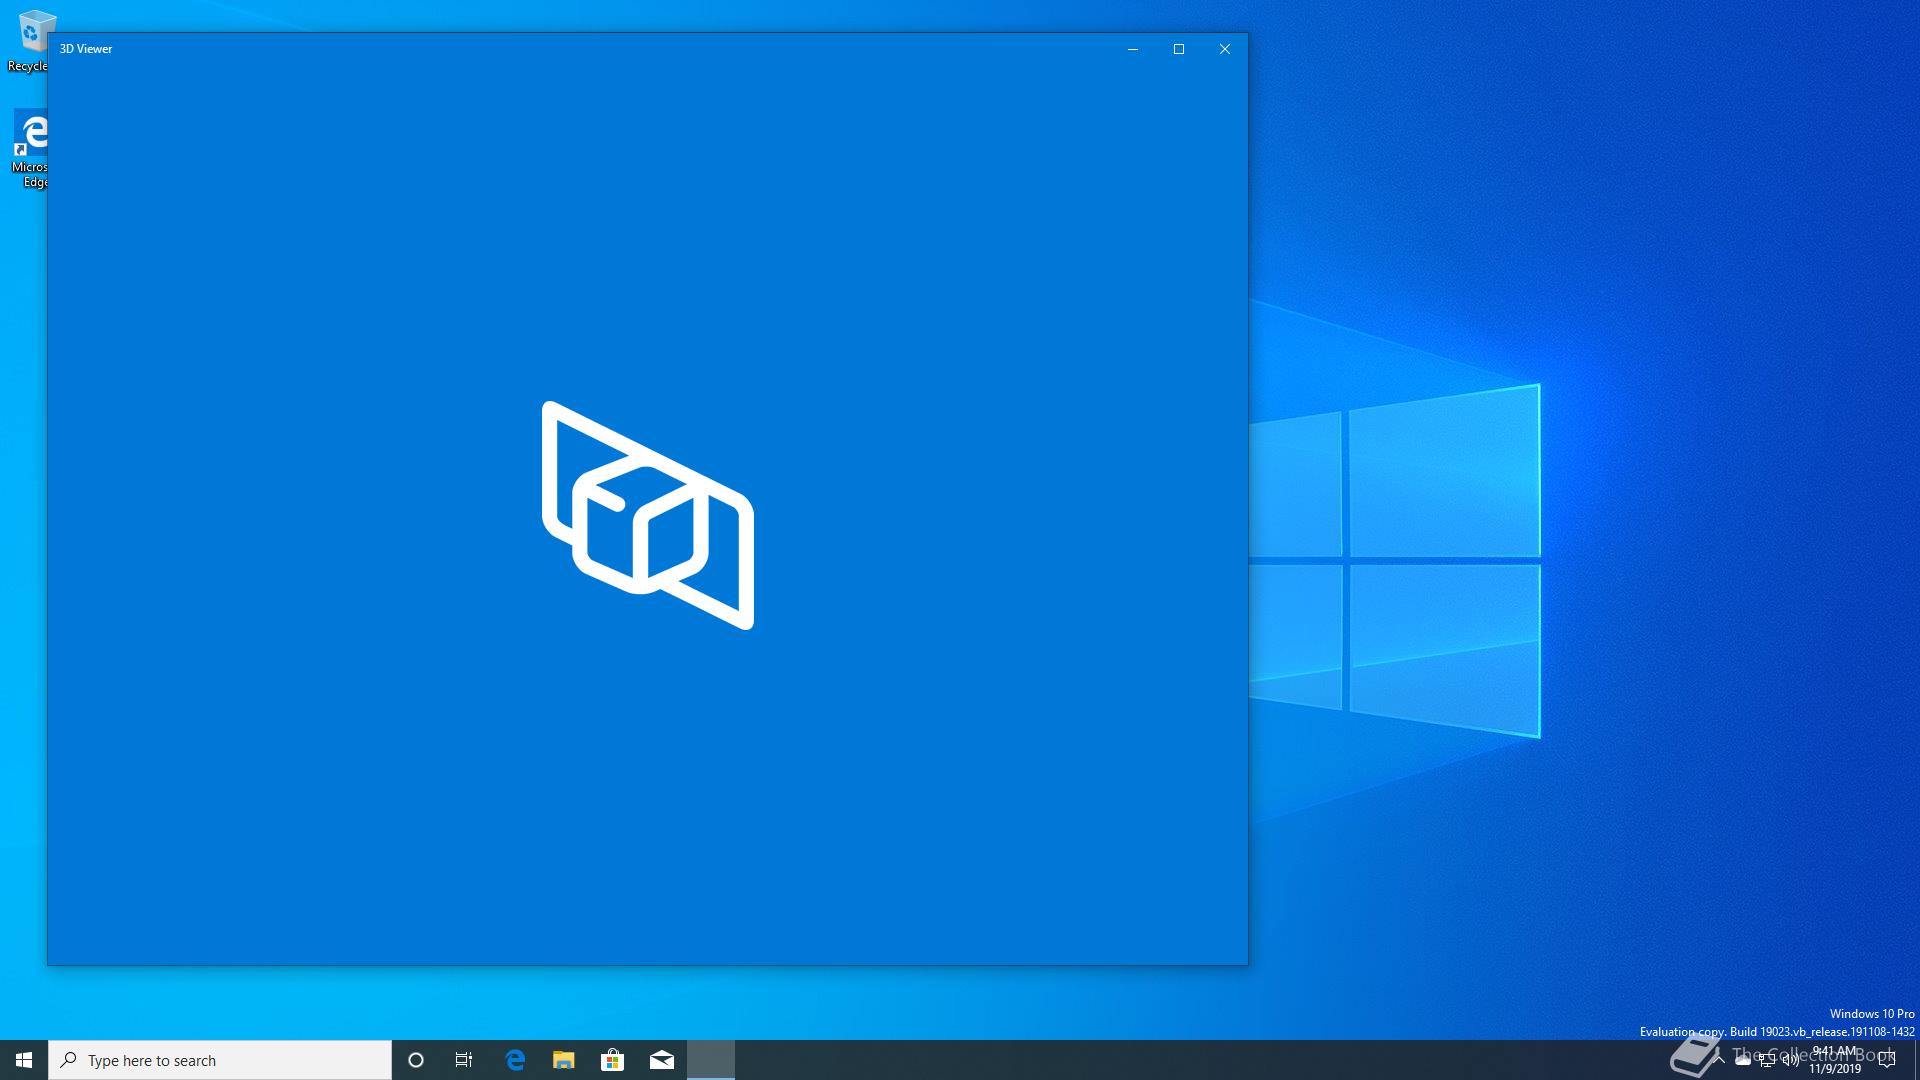
Task: Open the Windows Start menu
Action: (24, 1060)
